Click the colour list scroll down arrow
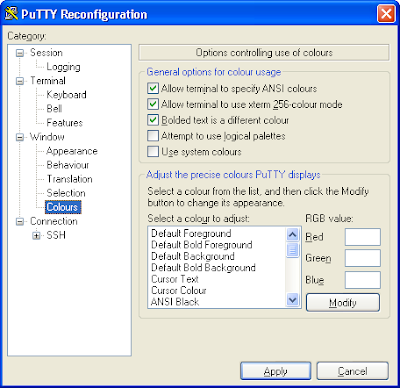 (x=293, y=300)
